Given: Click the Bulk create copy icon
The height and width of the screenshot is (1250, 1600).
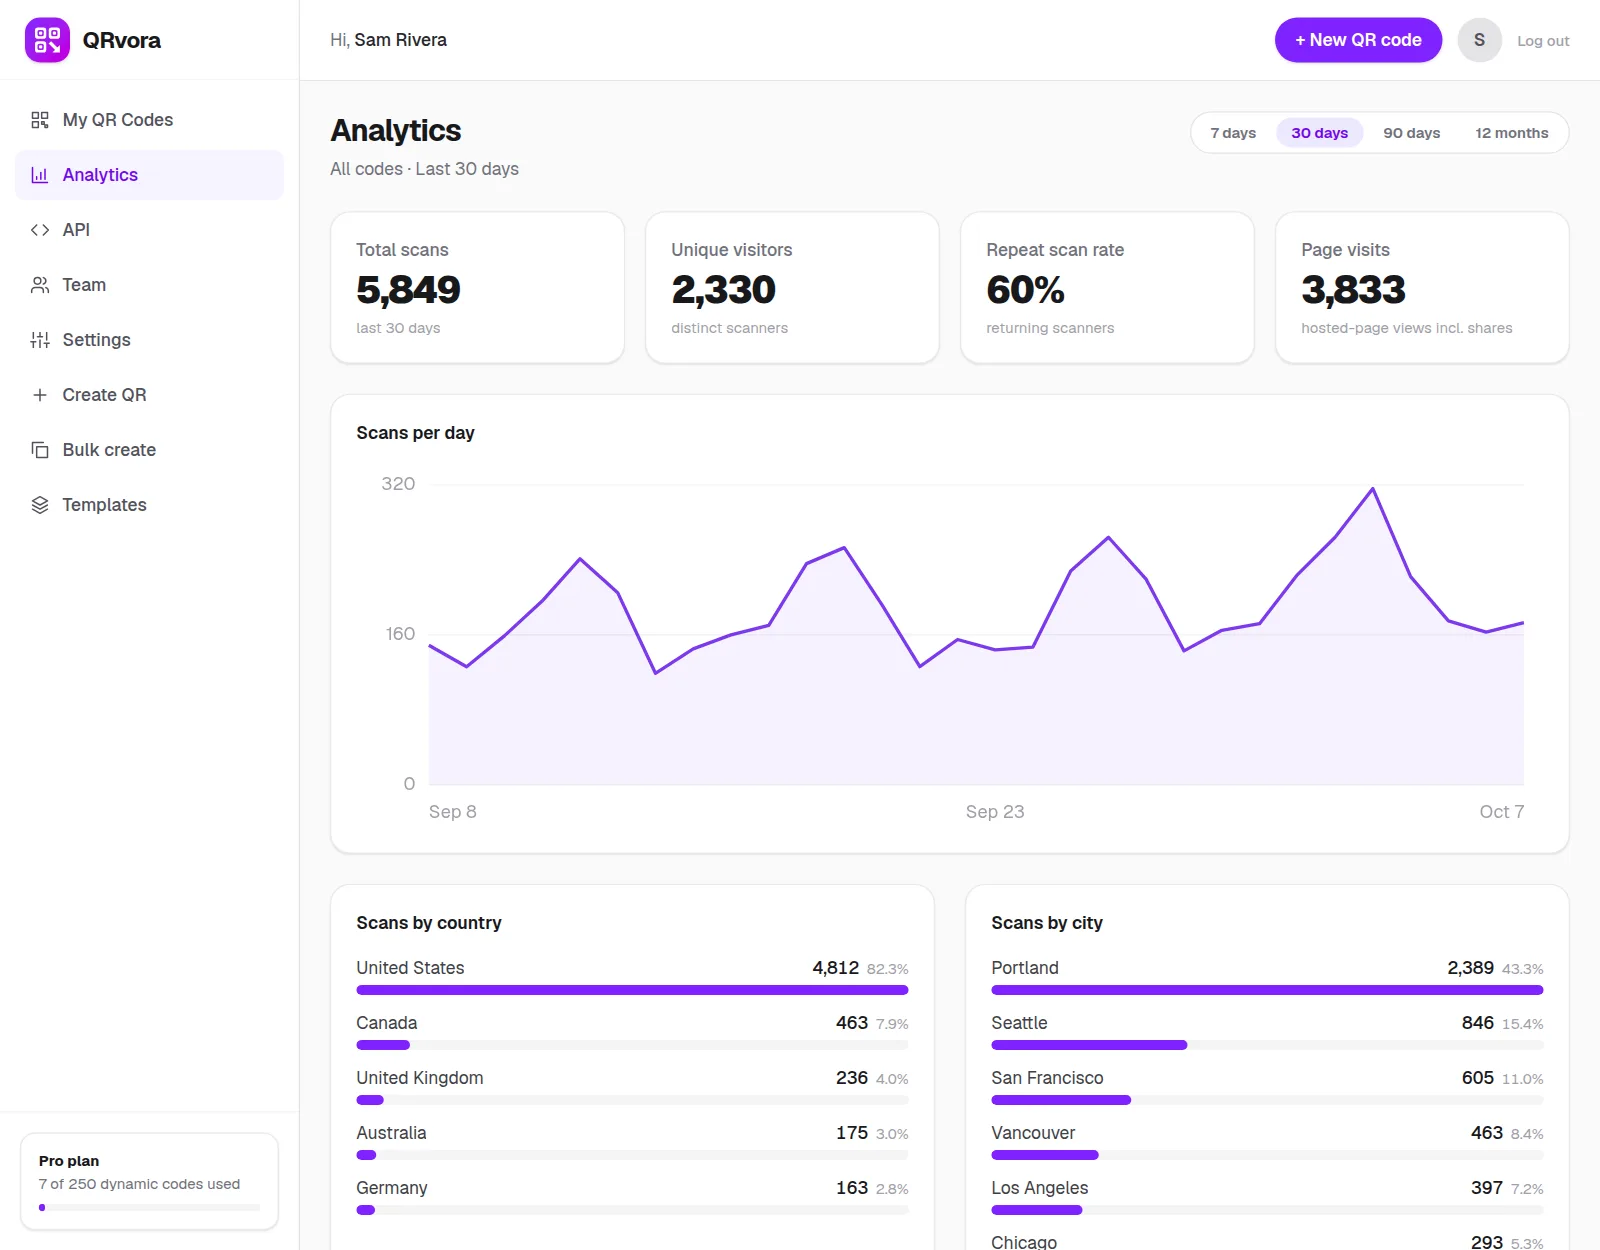Looking at the screenshot, I should 40,450.
